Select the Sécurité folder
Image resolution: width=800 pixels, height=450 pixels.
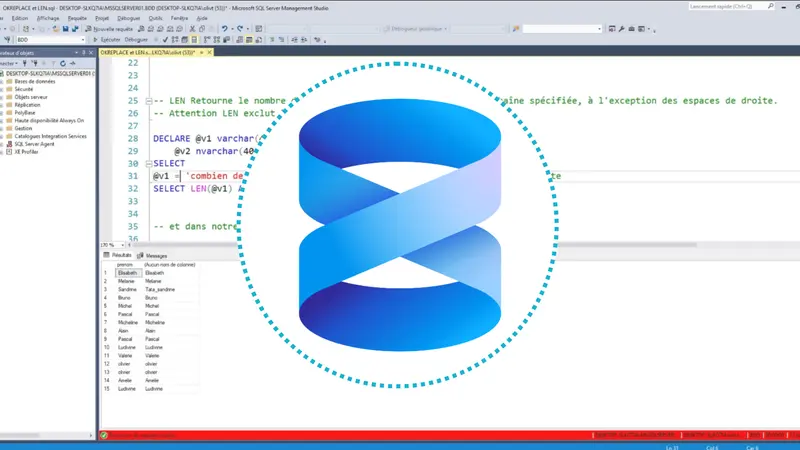click(x=23, y=89)
